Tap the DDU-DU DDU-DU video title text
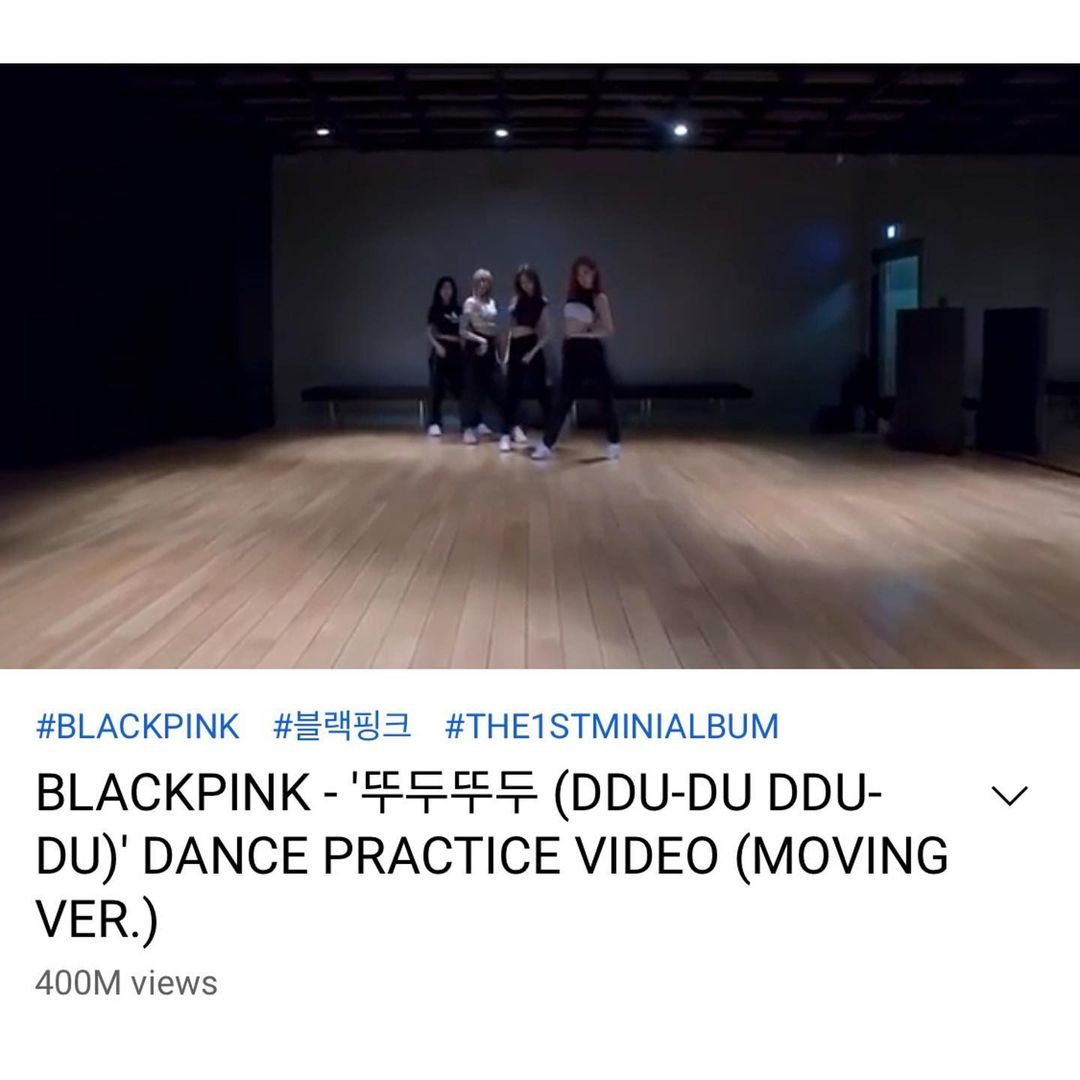This screenshot has width=1080, height=1080. pyautogui.click(x=492, y=855)
